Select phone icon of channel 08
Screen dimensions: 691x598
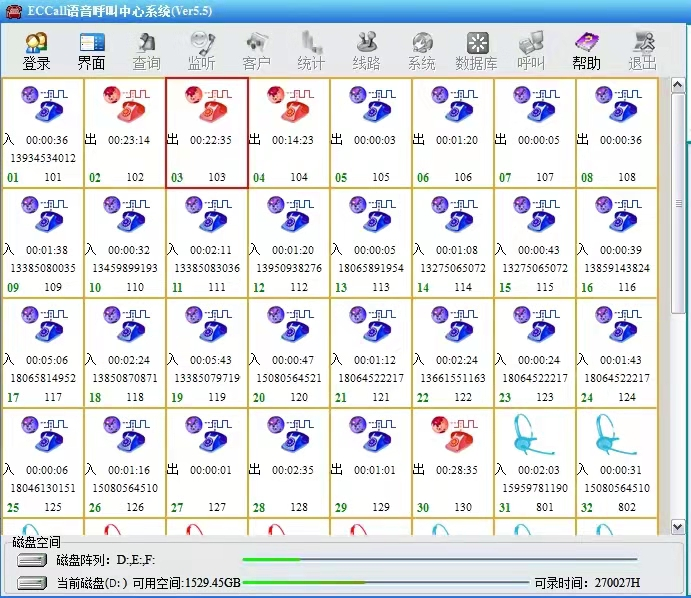(x=618, y=104)
